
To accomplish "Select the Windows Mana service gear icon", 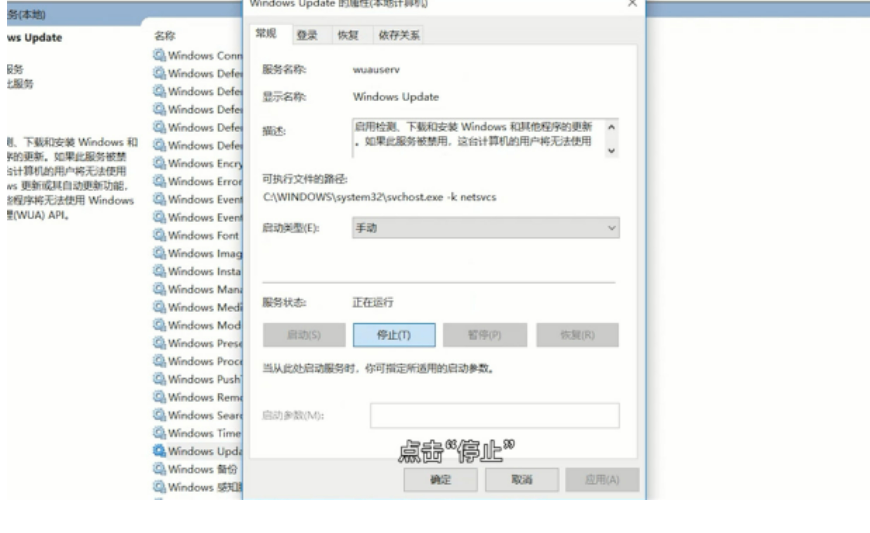I will coord(159,289).
